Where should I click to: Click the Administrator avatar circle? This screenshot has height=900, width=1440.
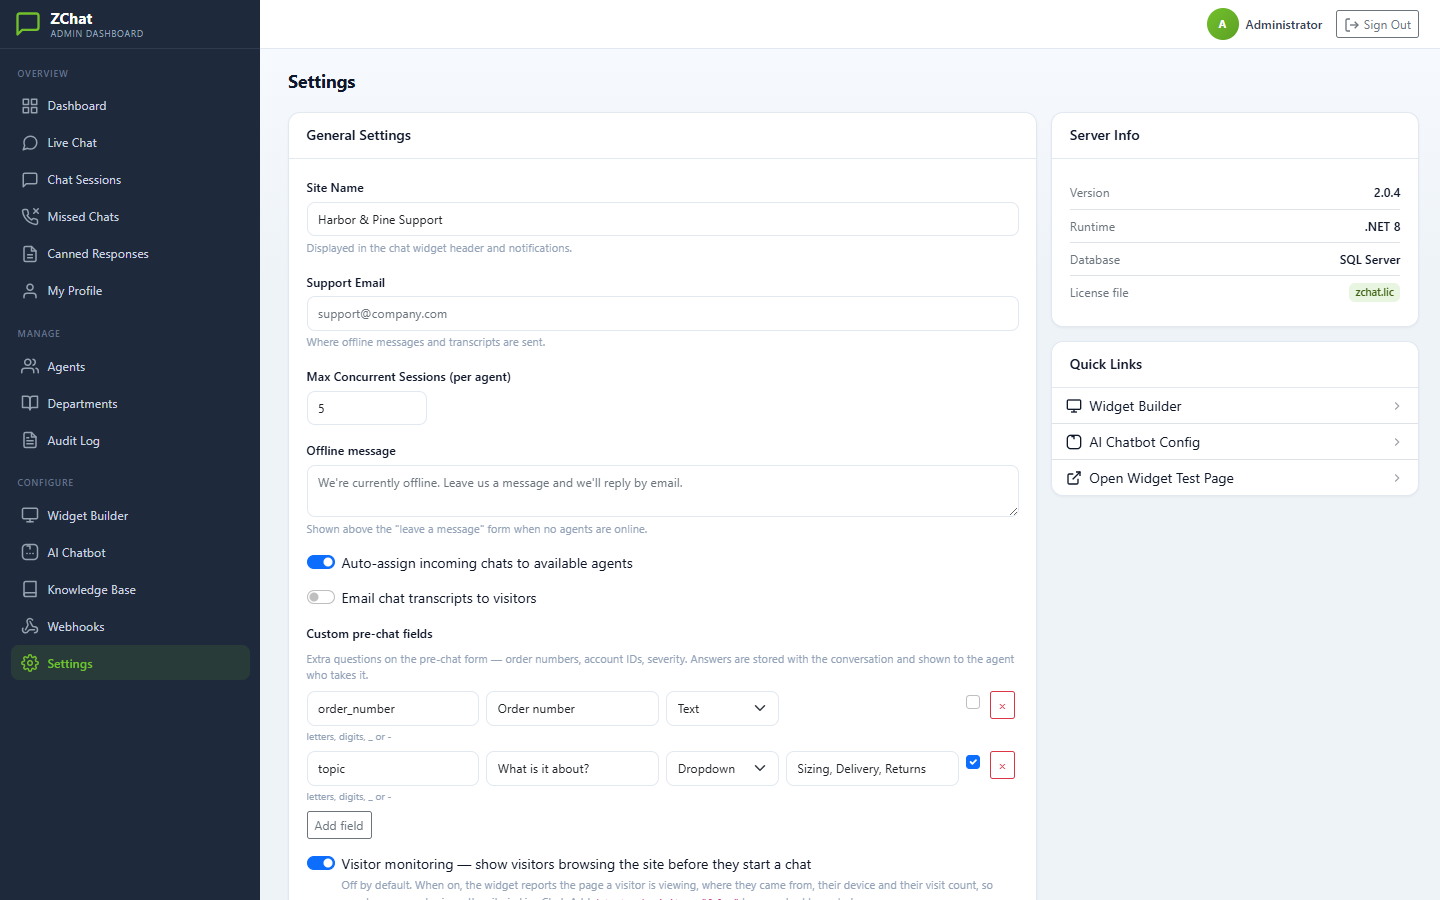pyautogui.click(x=1222, y=24)
